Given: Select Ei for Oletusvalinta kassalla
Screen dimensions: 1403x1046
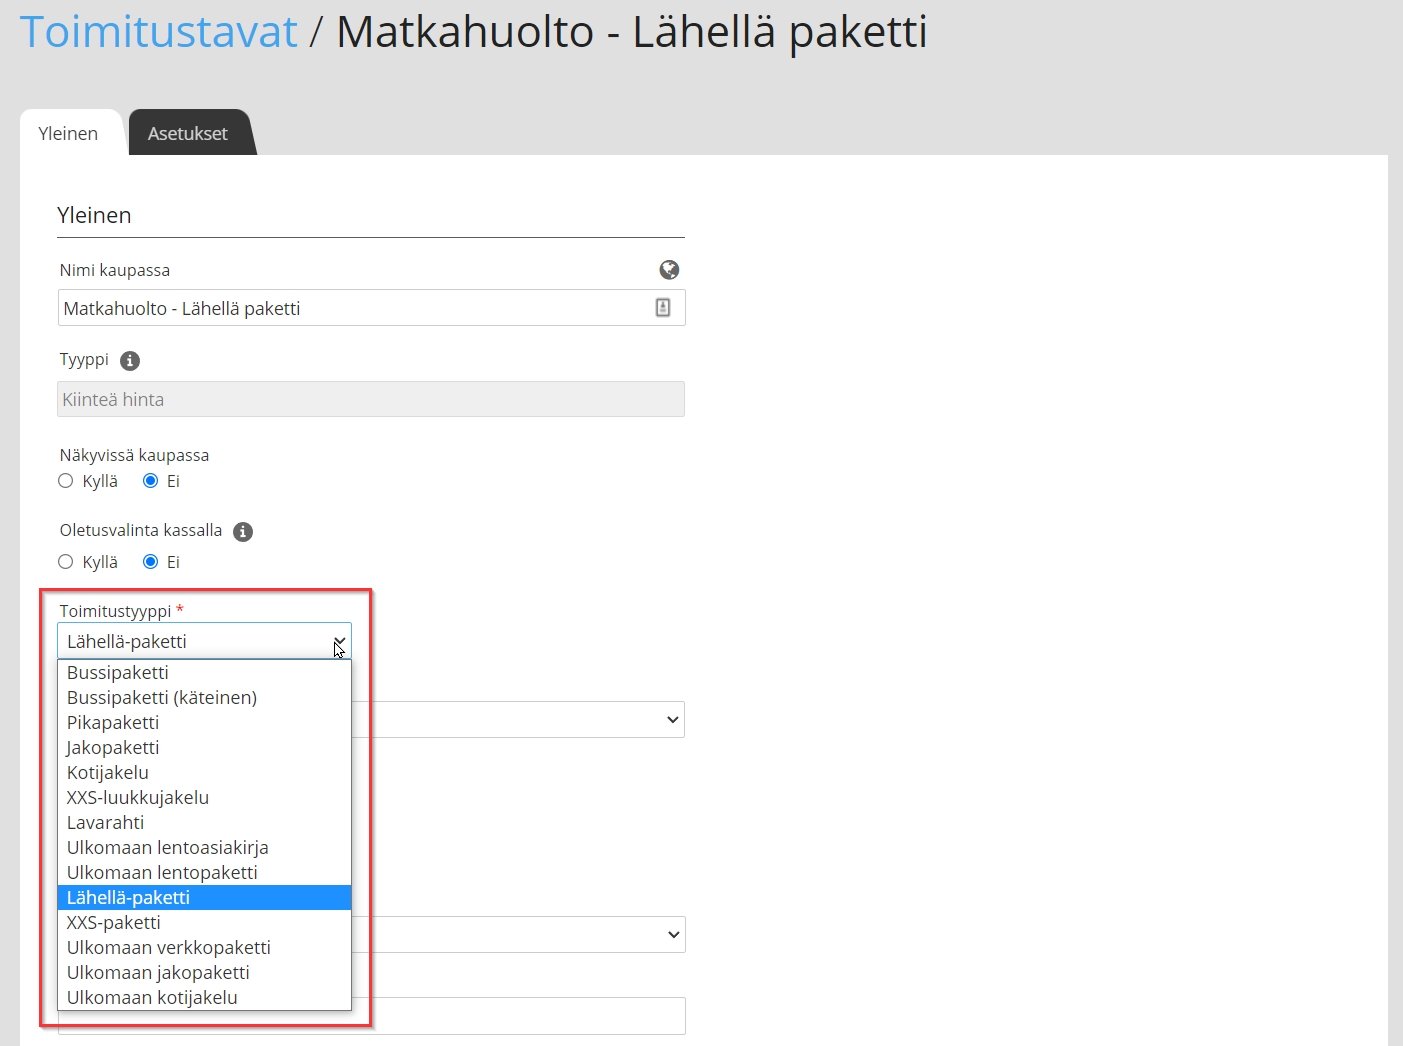Looking at the screenshot, I should (151, 562).
